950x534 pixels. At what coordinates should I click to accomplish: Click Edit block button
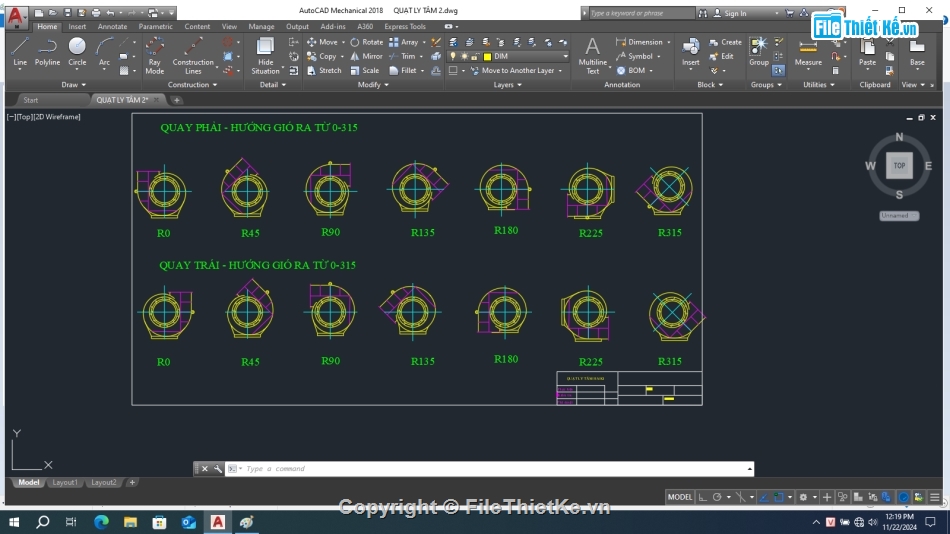click(722, 56)
